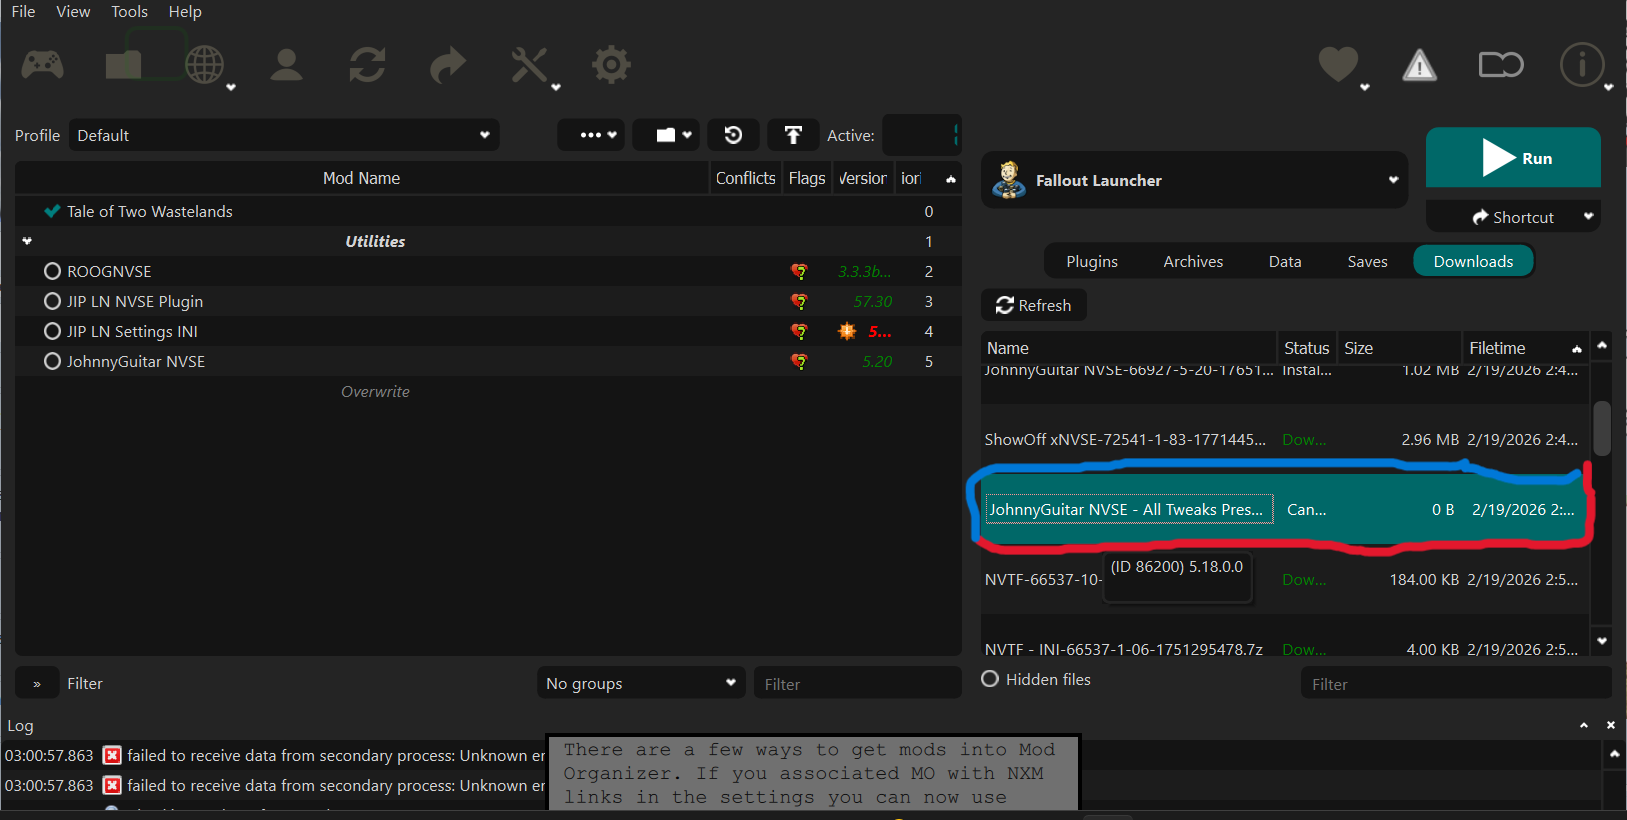
Task: Open the No groups dropdown
Action: (640, 683)
